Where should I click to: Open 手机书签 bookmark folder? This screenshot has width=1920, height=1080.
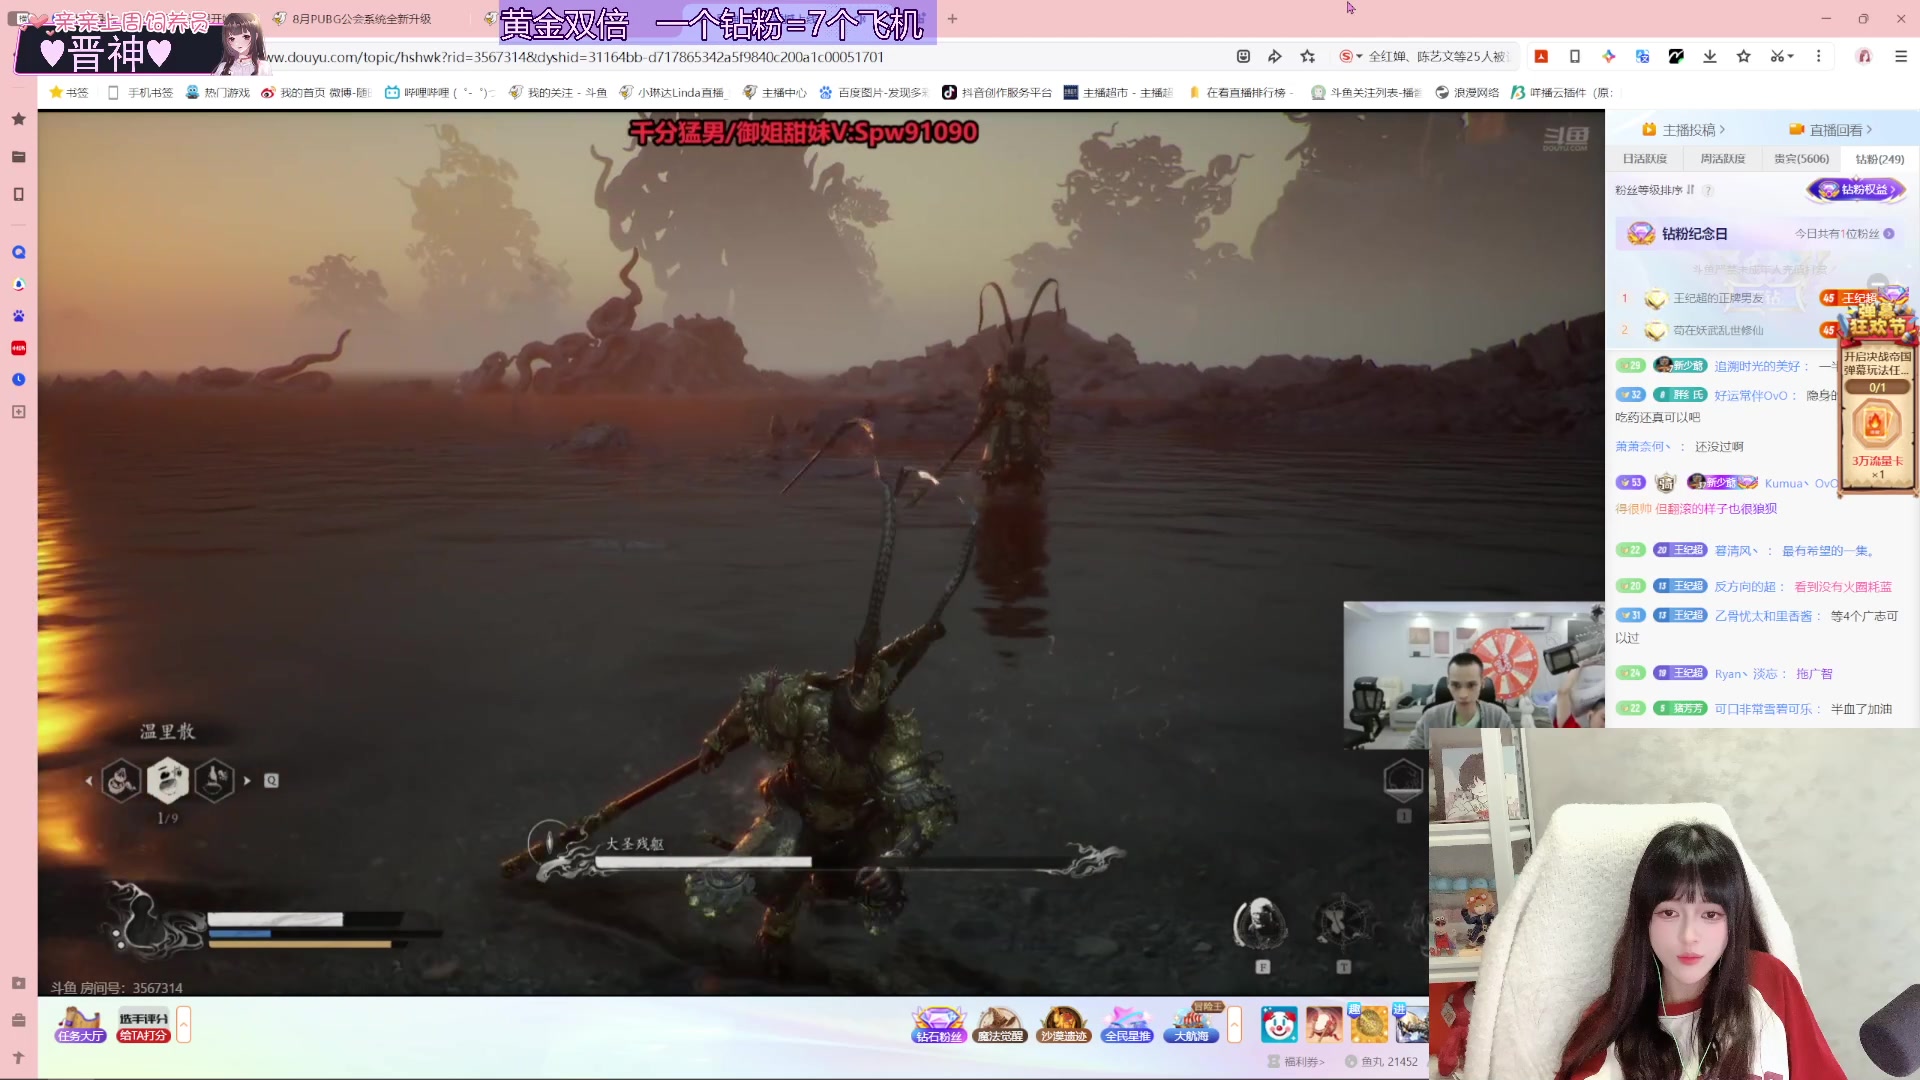[x=140, y=93]
